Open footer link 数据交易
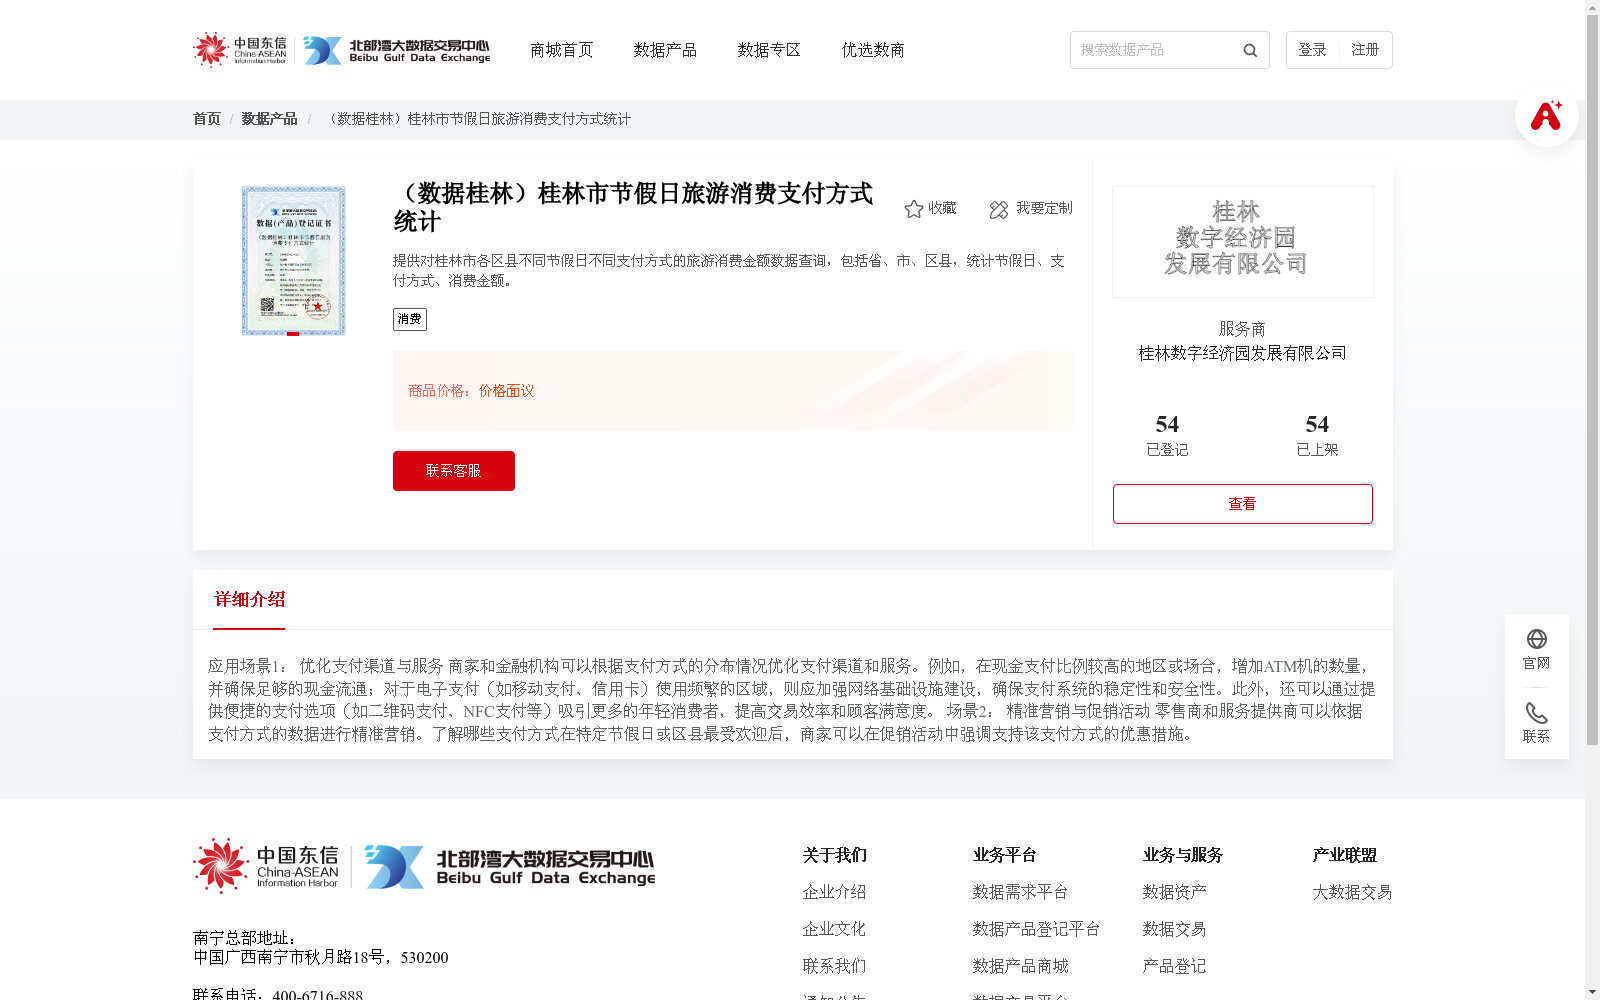 (1174, 929)
